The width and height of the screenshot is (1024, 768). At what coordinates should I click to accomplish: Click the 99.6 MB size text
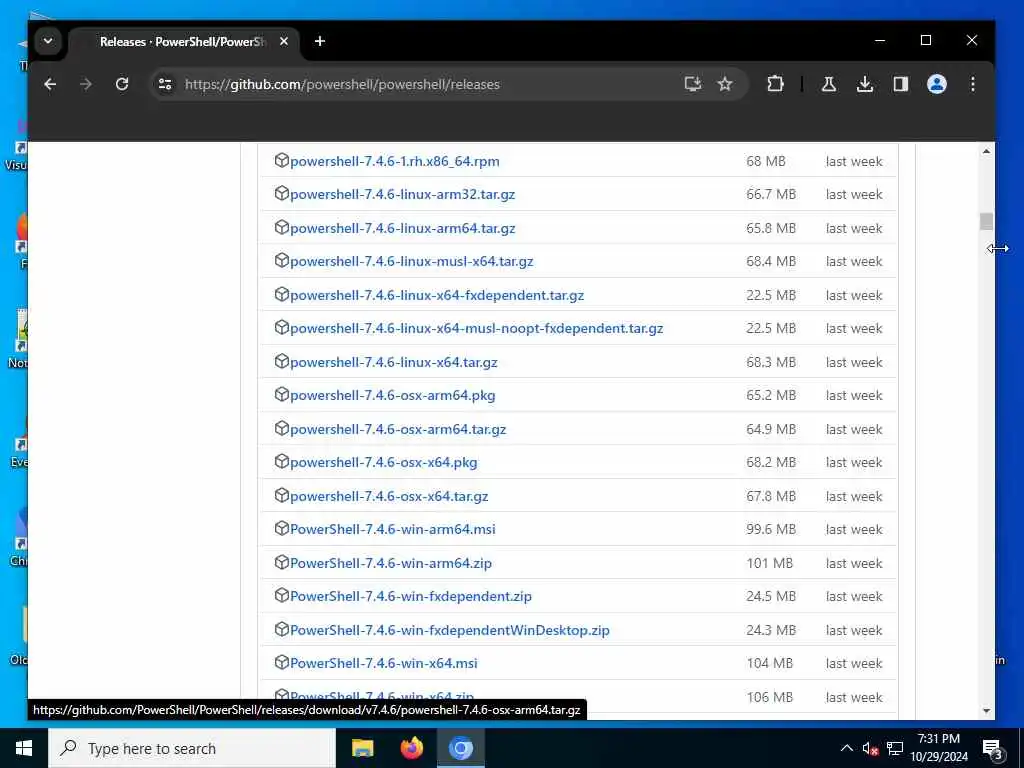(771, 530)
